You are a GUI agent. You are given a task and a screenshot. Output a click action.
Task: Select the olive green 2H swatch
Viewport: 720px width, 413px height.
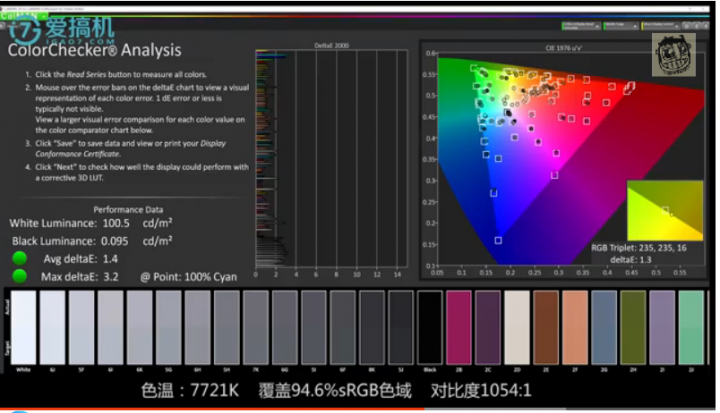tap(633, 327)
